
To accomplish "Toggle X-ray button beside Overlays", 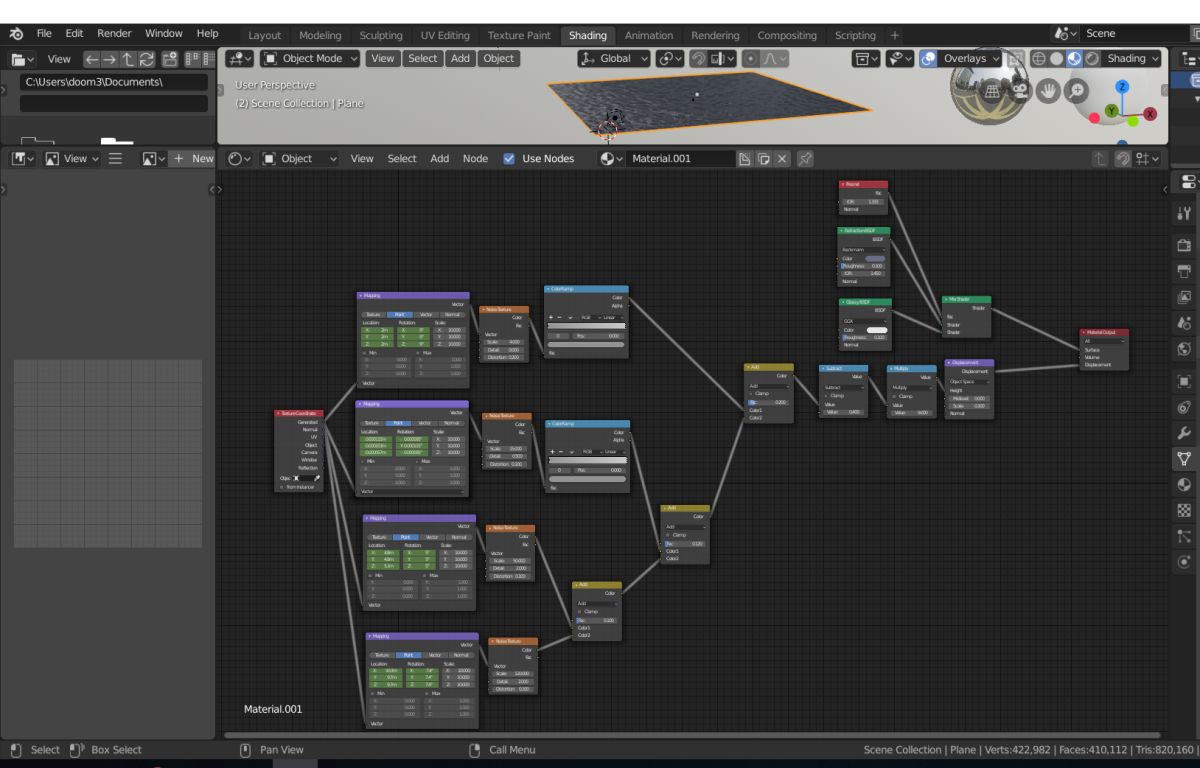I will pyautogui.click(x=1014, y=59).
